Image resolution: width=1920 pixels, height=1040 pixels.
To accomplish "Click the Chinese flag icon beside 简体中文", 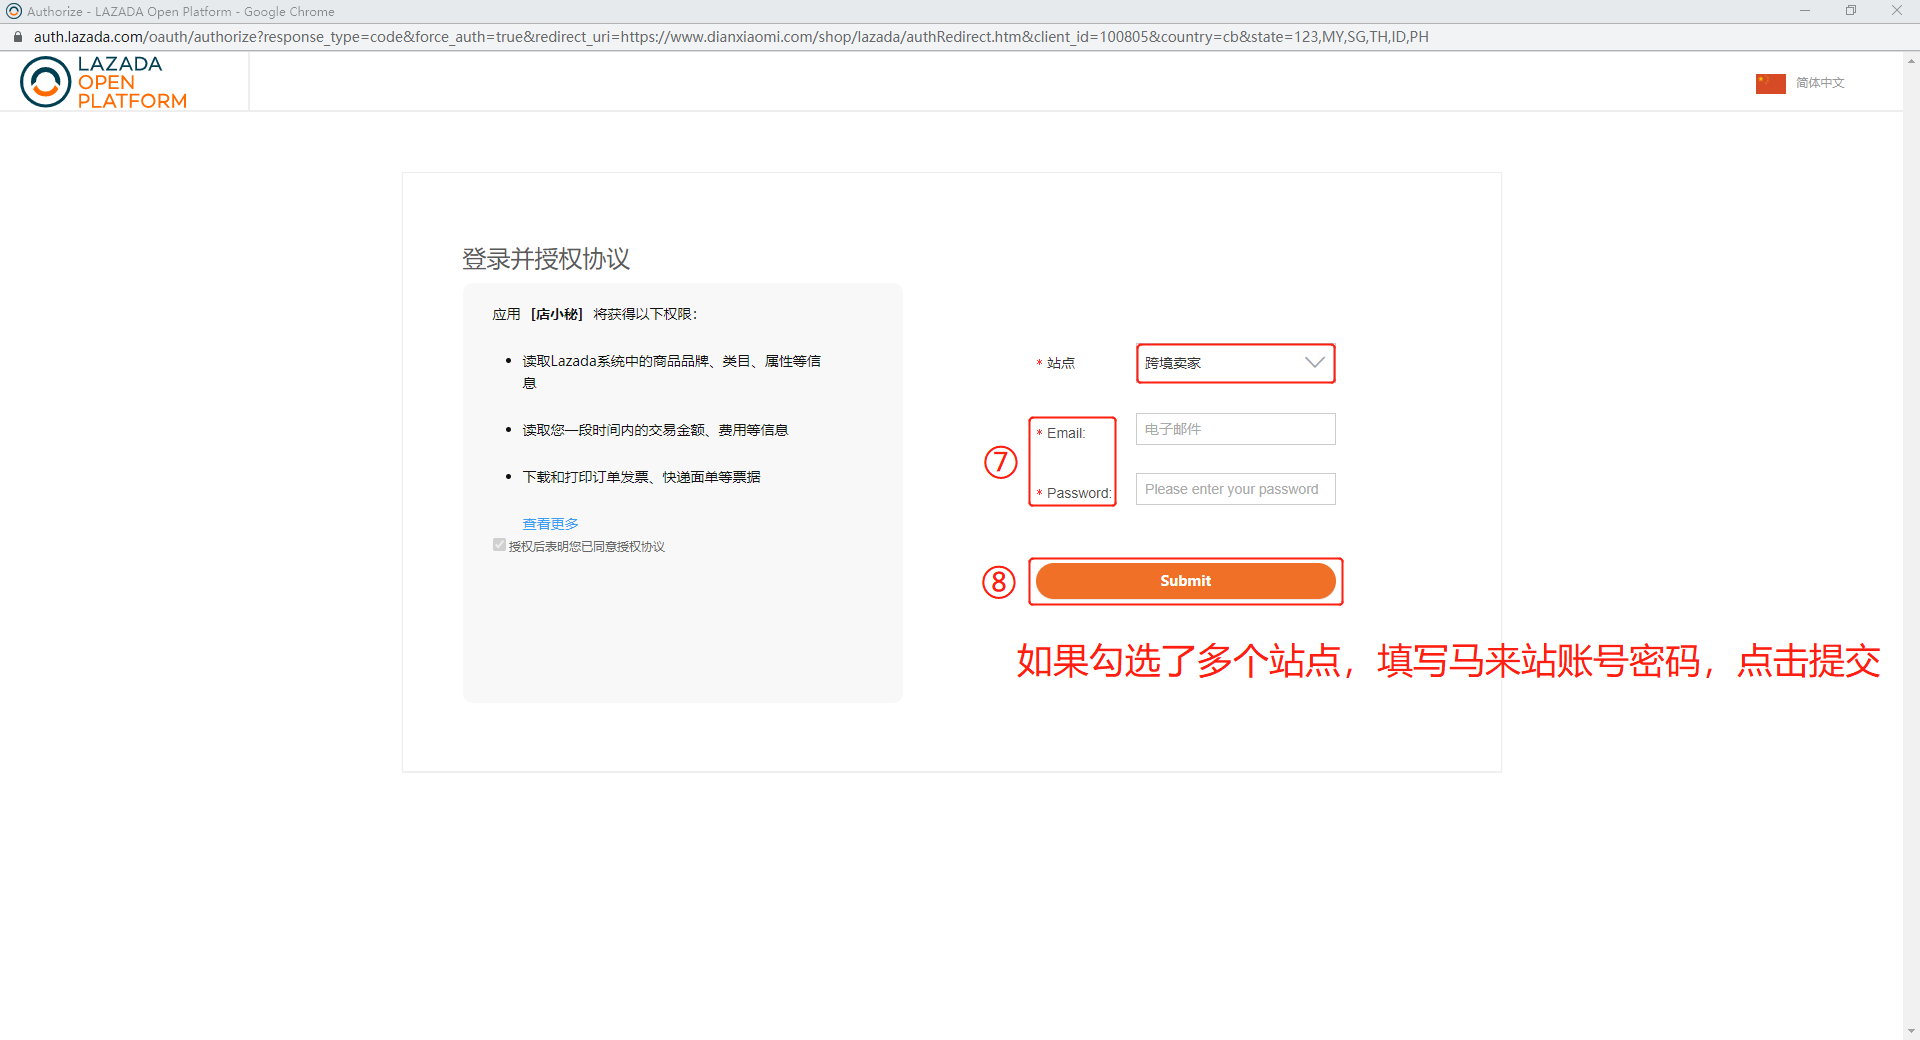I will [x=1770, y=83].
